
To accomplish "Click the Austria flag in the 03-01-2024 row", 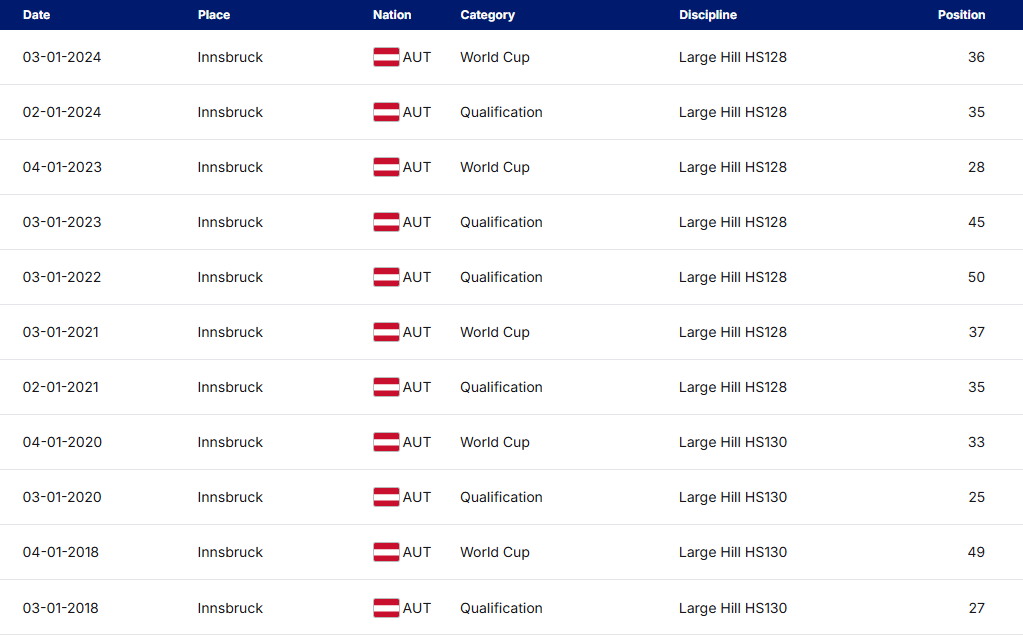I will tap(386, 57).
